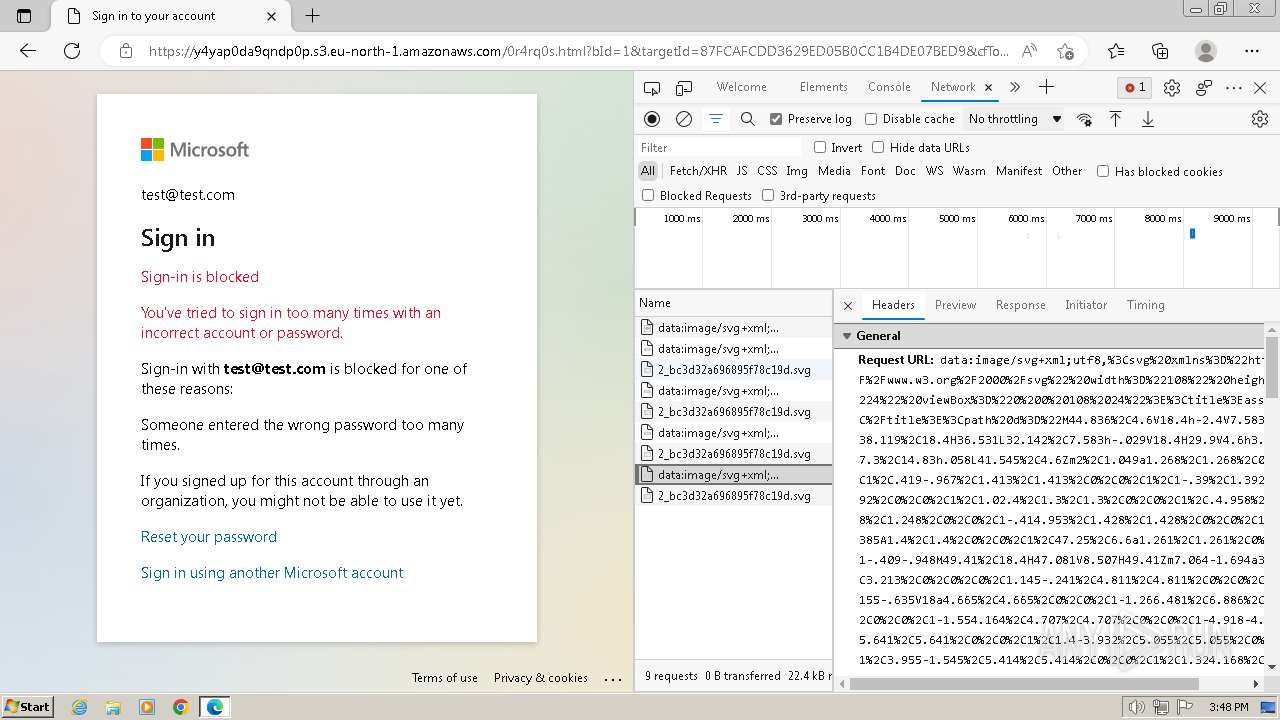Open the Windows Start menu
The image size is (1280, 720).
click(27, 707)
